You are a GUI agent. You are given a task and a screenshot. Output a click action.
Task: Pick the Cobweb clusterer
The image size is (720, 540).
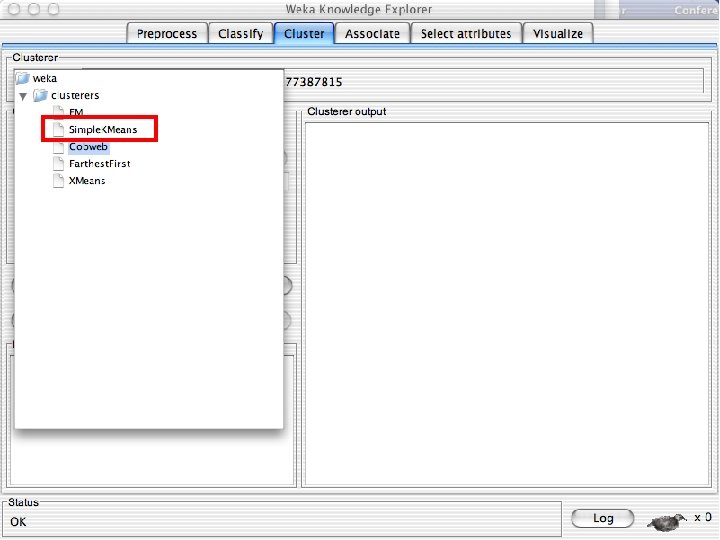click(x=88, y=147)
